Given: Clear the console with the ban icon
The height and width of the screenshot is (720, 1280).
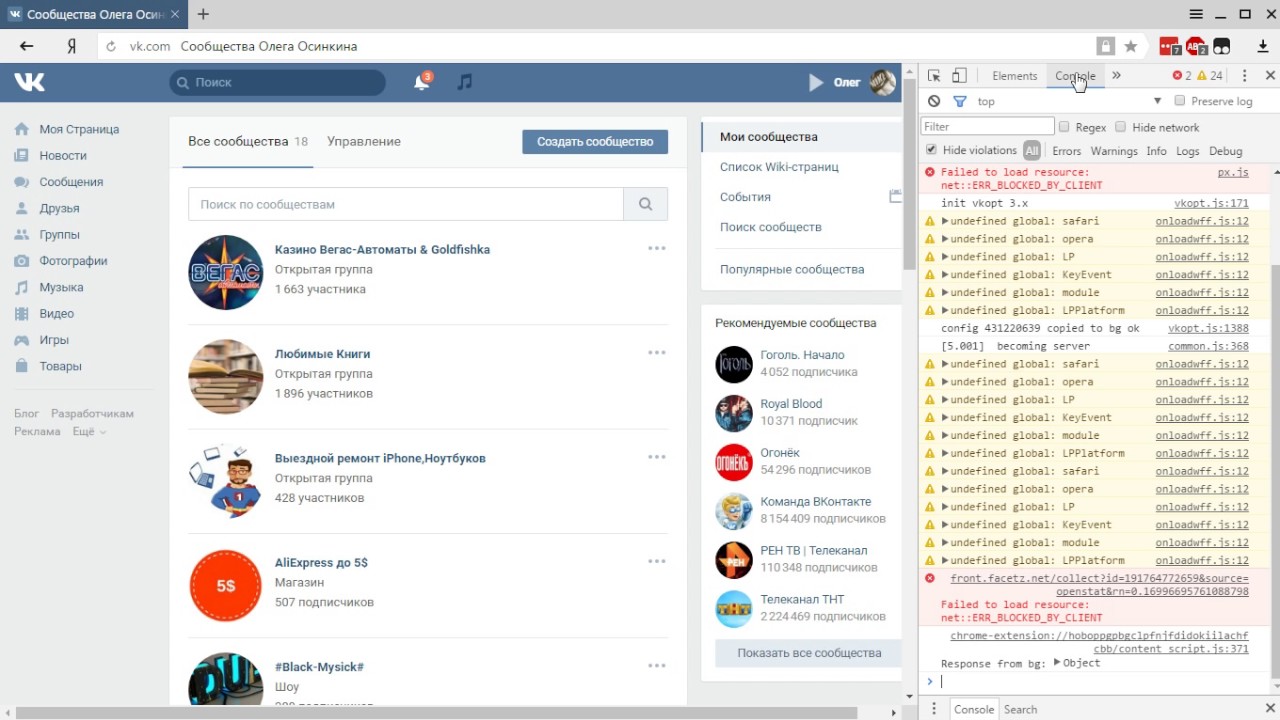Looking at the screenshot, I should pyautogui.click(x=934, y=101).
